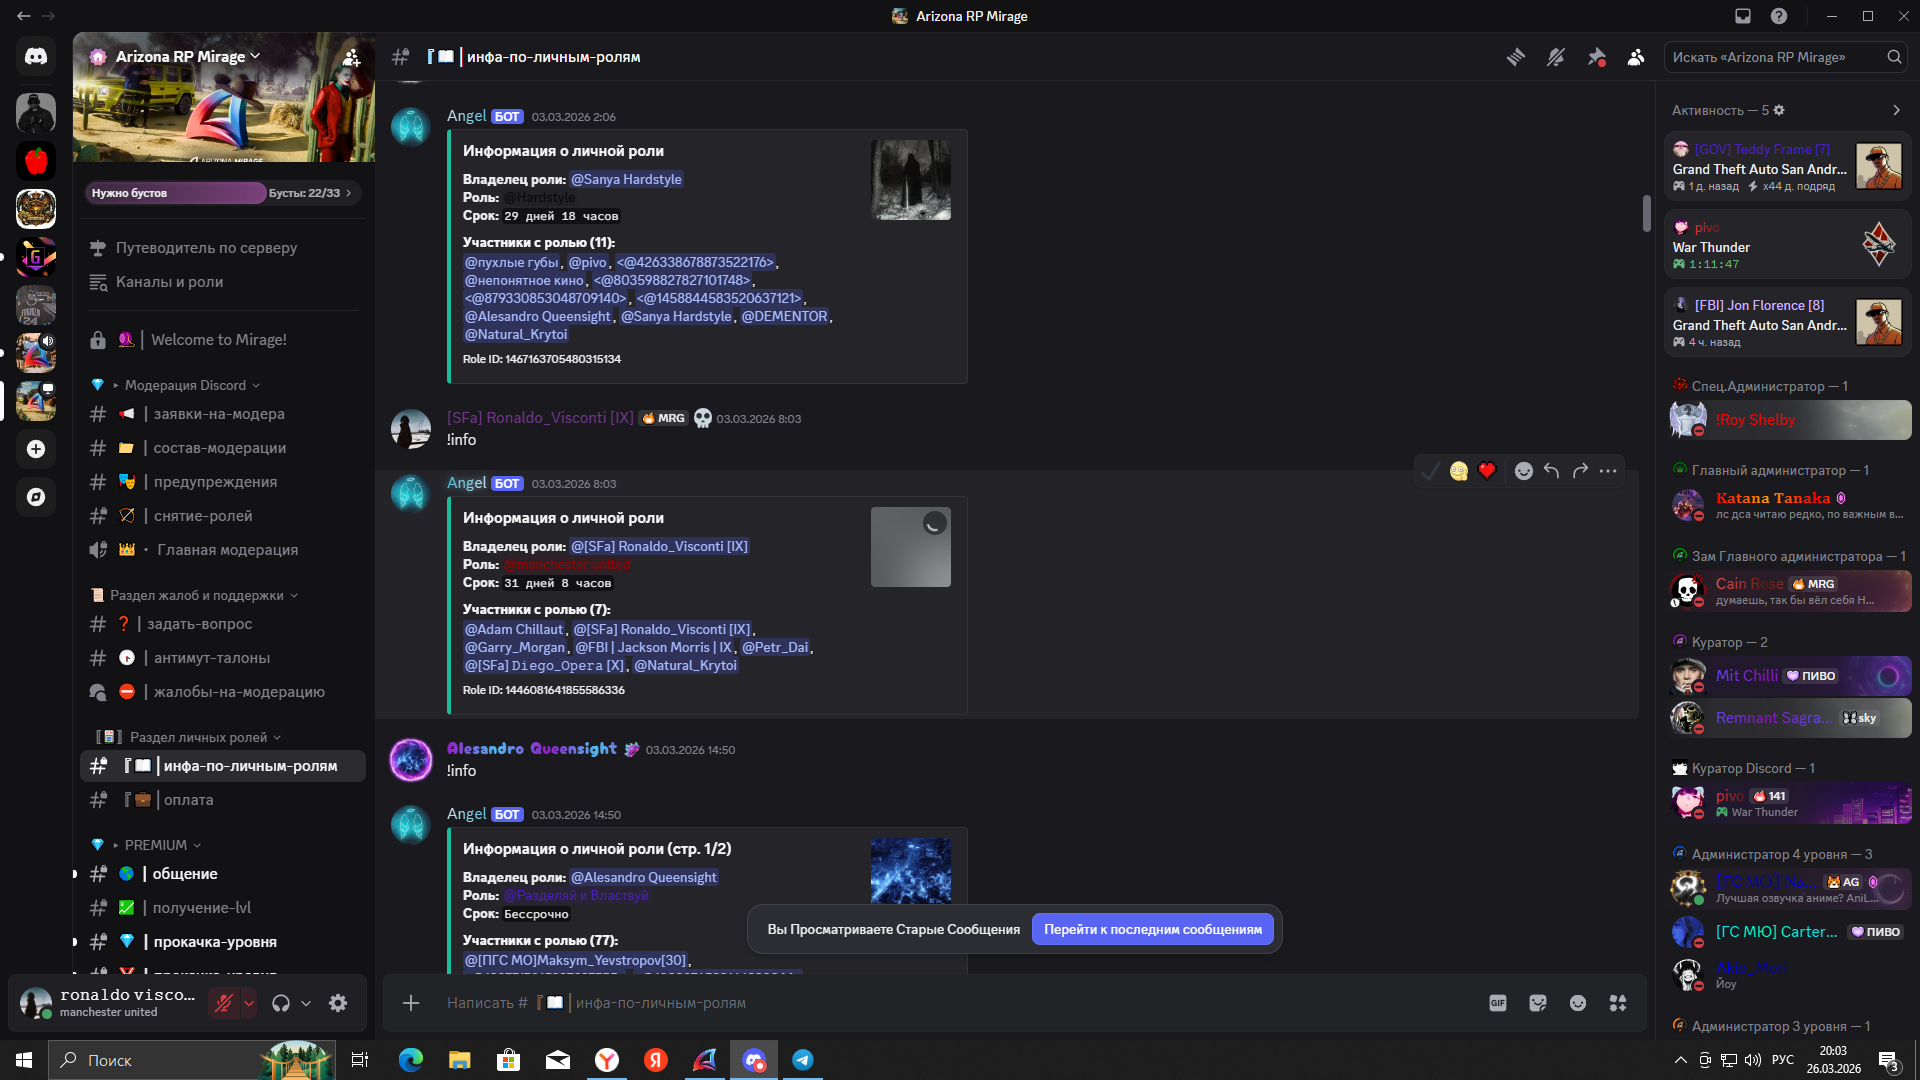
Task: Open the emoji picker in message bar
Action: pos(1578,1003)
